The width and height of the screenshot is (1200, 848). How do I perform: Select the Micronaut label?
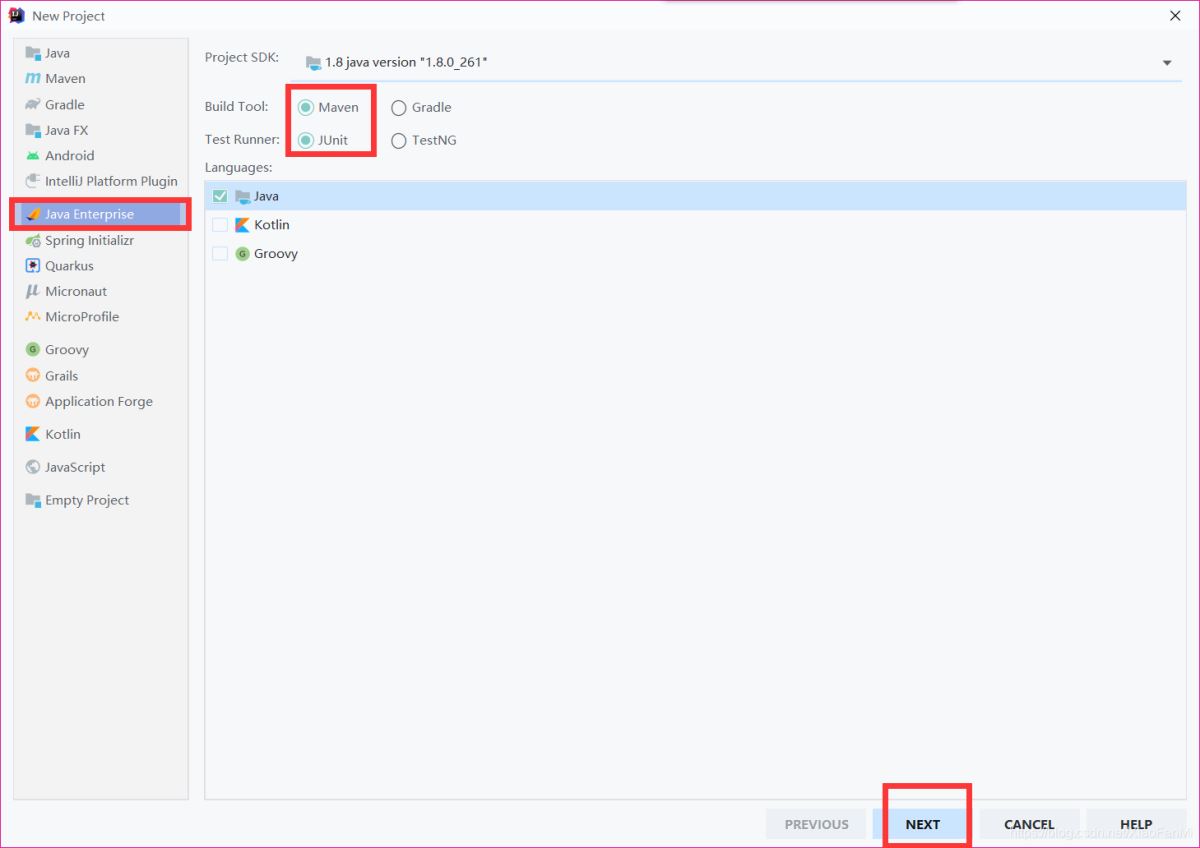(76, 291)
